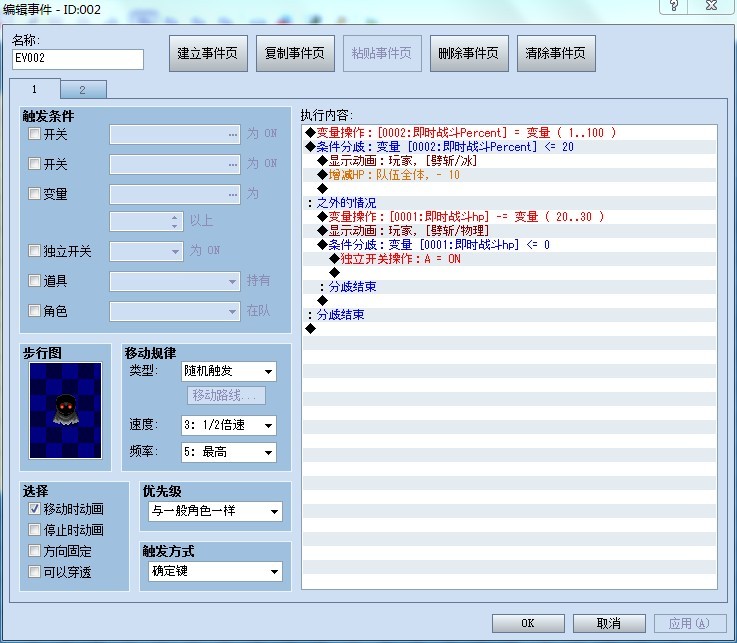Select the 显示动画 劈斩/物理 command line
This screenshot has height=643, width=737.
tap(510, 231)
